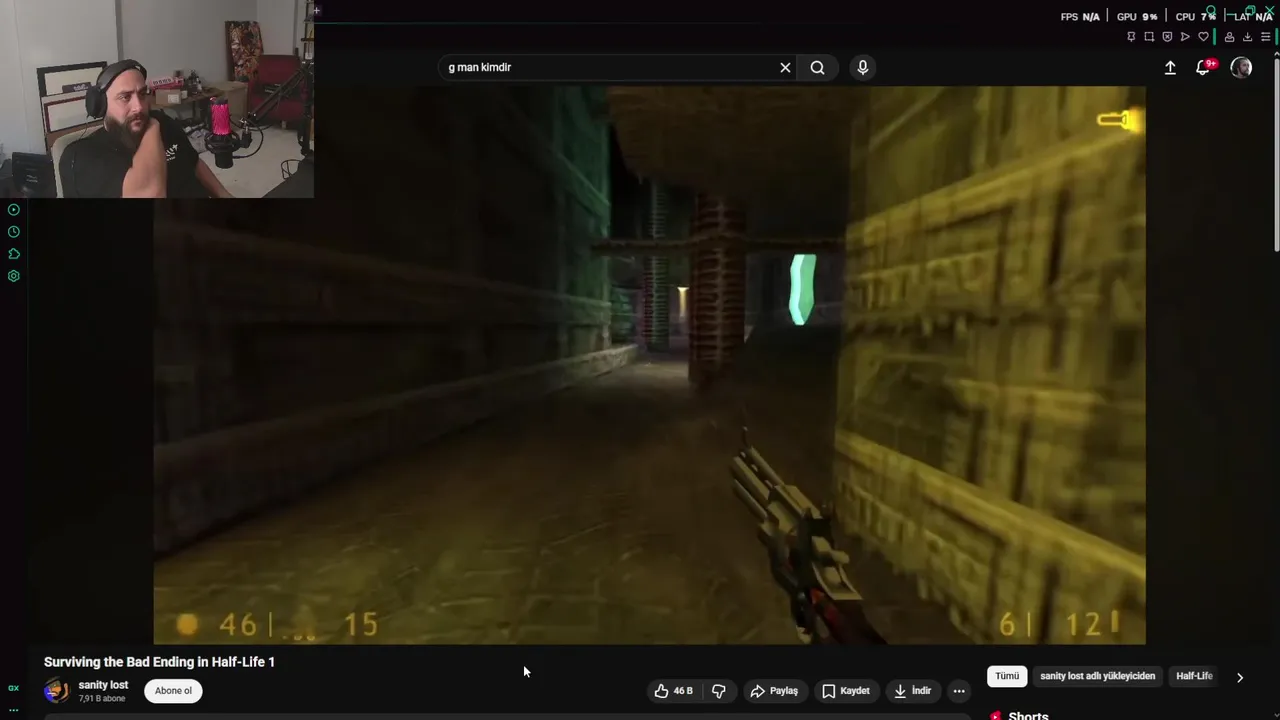Click the pin icon in browser toolbar
The height and width of the screenshot is (720, 1280).
point(1131,37)
